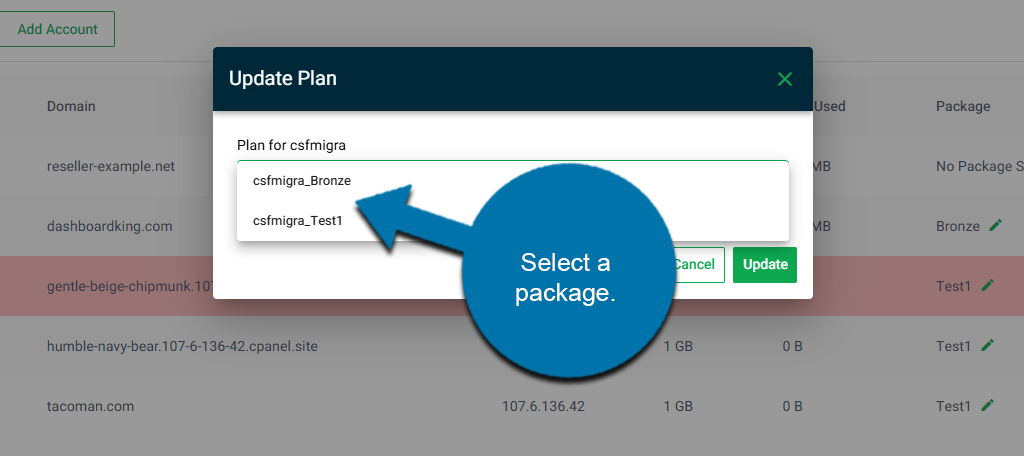The height and width of the screenshot is (456, 1024).
Task: Open package editor for tacoman.com
Action: coord(988,406)
